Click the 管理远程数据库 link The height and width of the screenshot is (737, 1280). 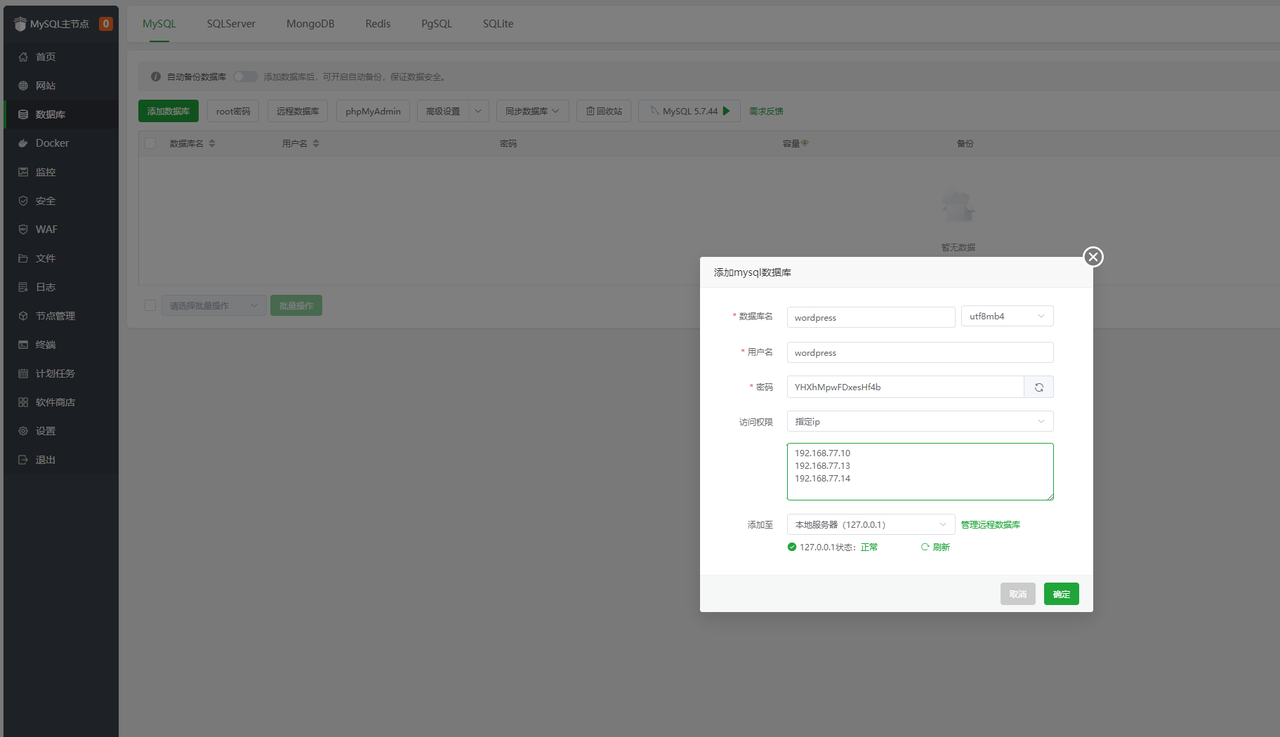pos(990,525)
